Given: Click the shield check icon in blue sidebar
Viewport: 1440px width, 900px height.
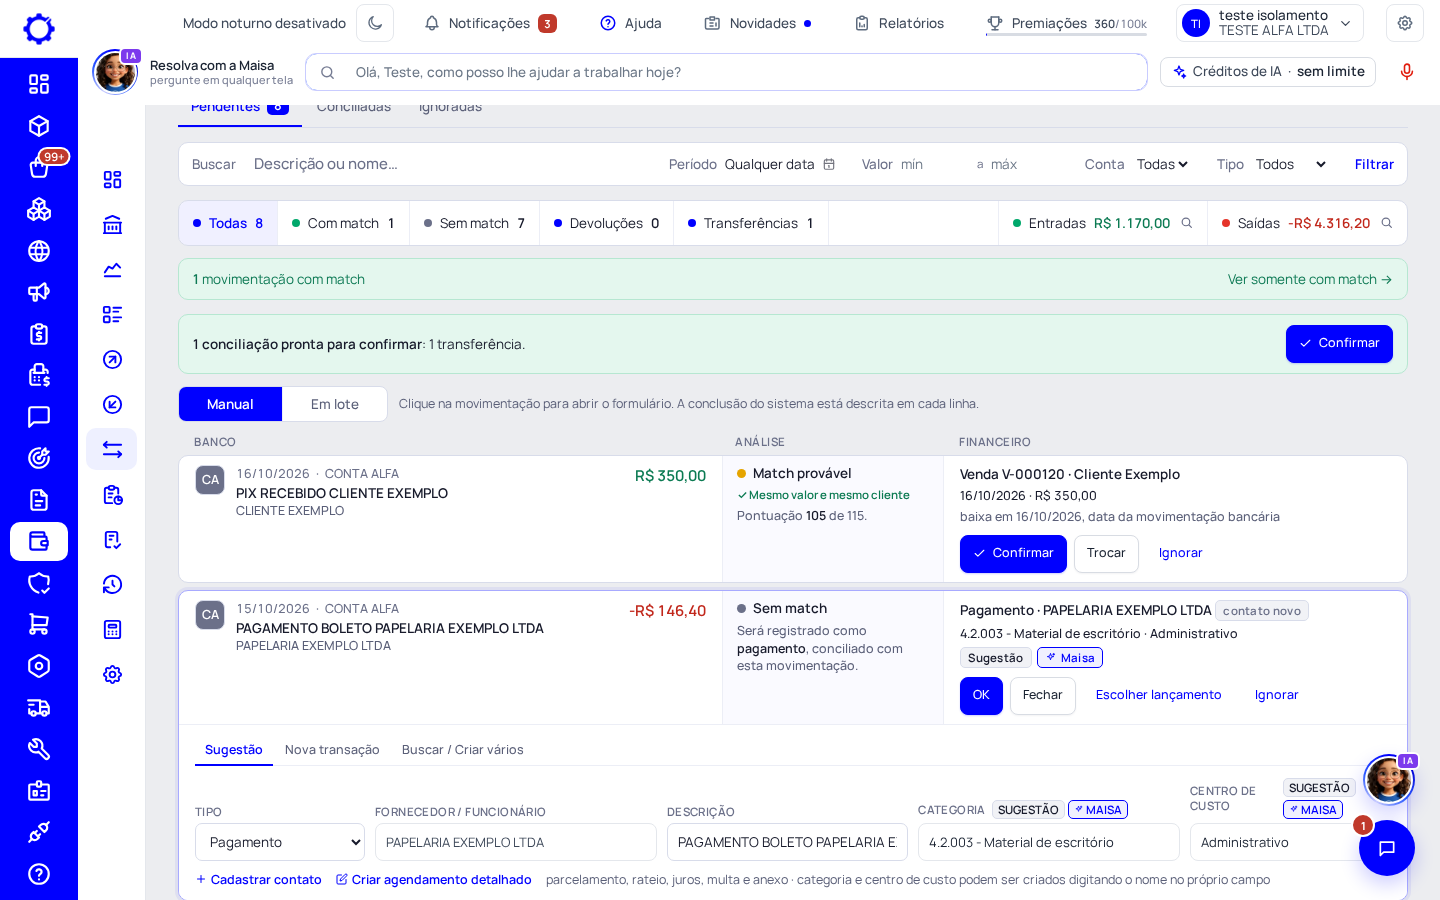Looking at the screenshot, I should [x=39, y=583].
